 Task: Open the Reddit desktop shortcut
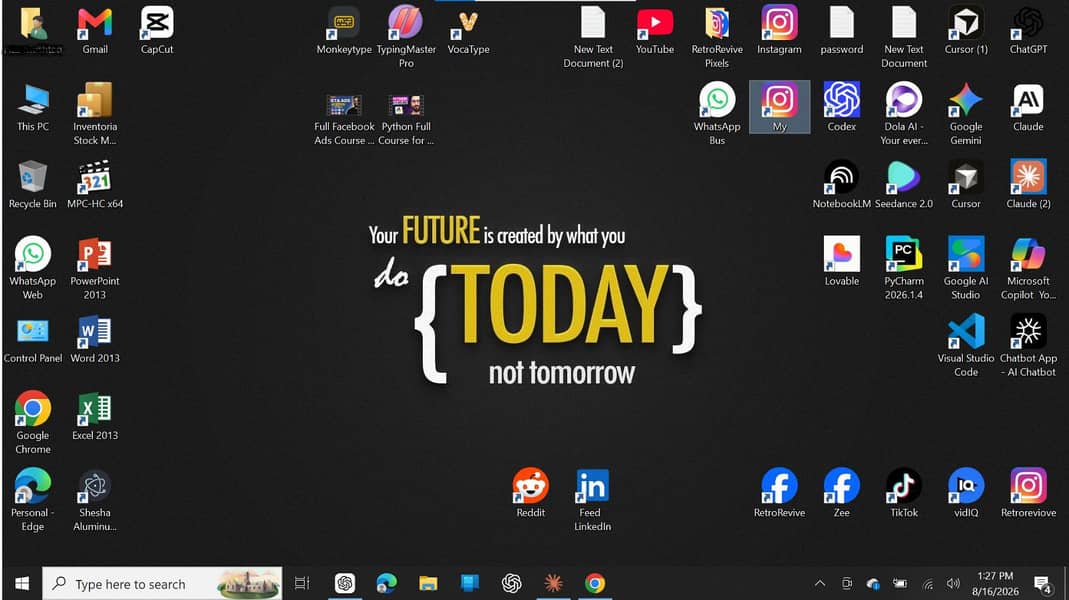click(x=530, y=494)
